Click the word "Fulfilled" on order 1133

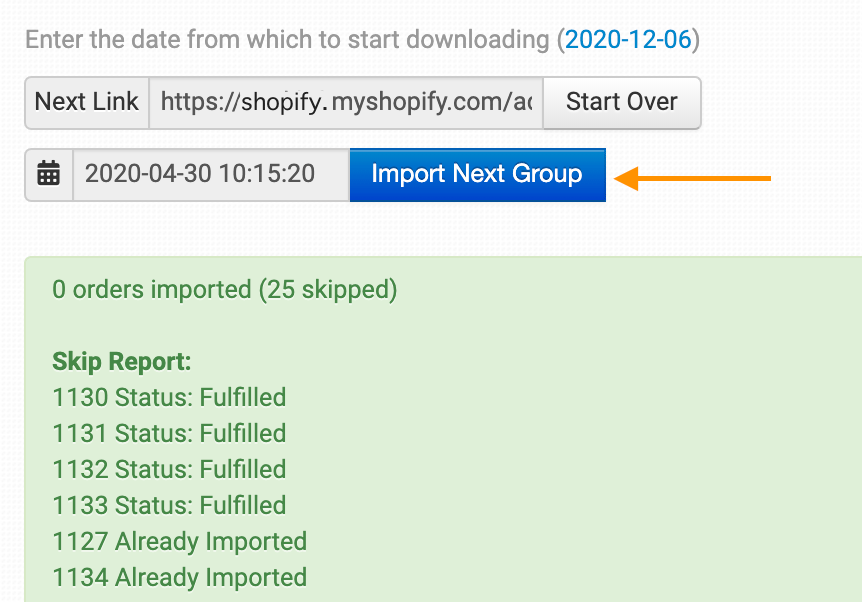[242, 505]
